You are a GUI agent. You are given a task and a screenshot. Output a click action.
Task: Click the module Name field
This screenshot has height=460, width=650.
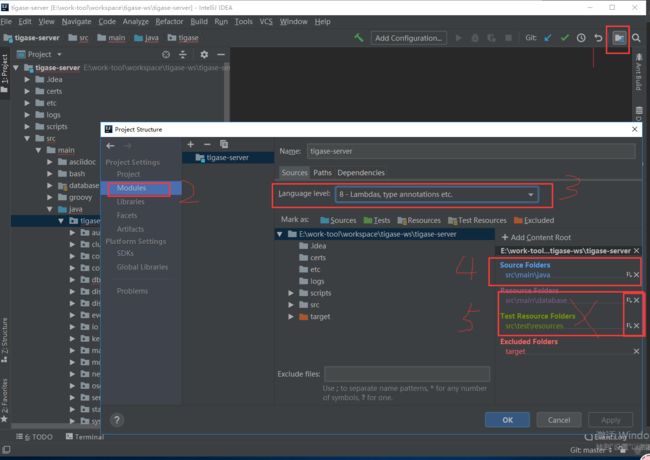pos(471,151)
